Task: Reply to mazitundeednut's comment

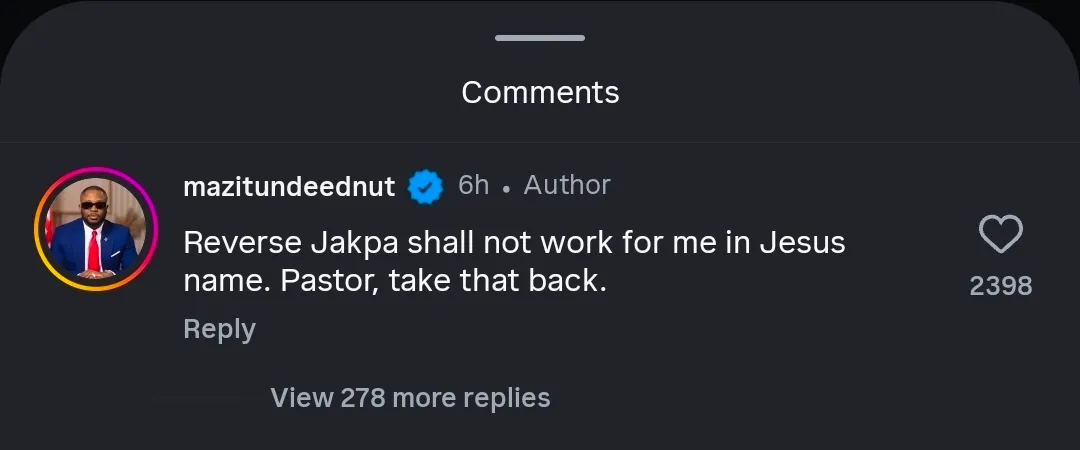Action: 219,329
